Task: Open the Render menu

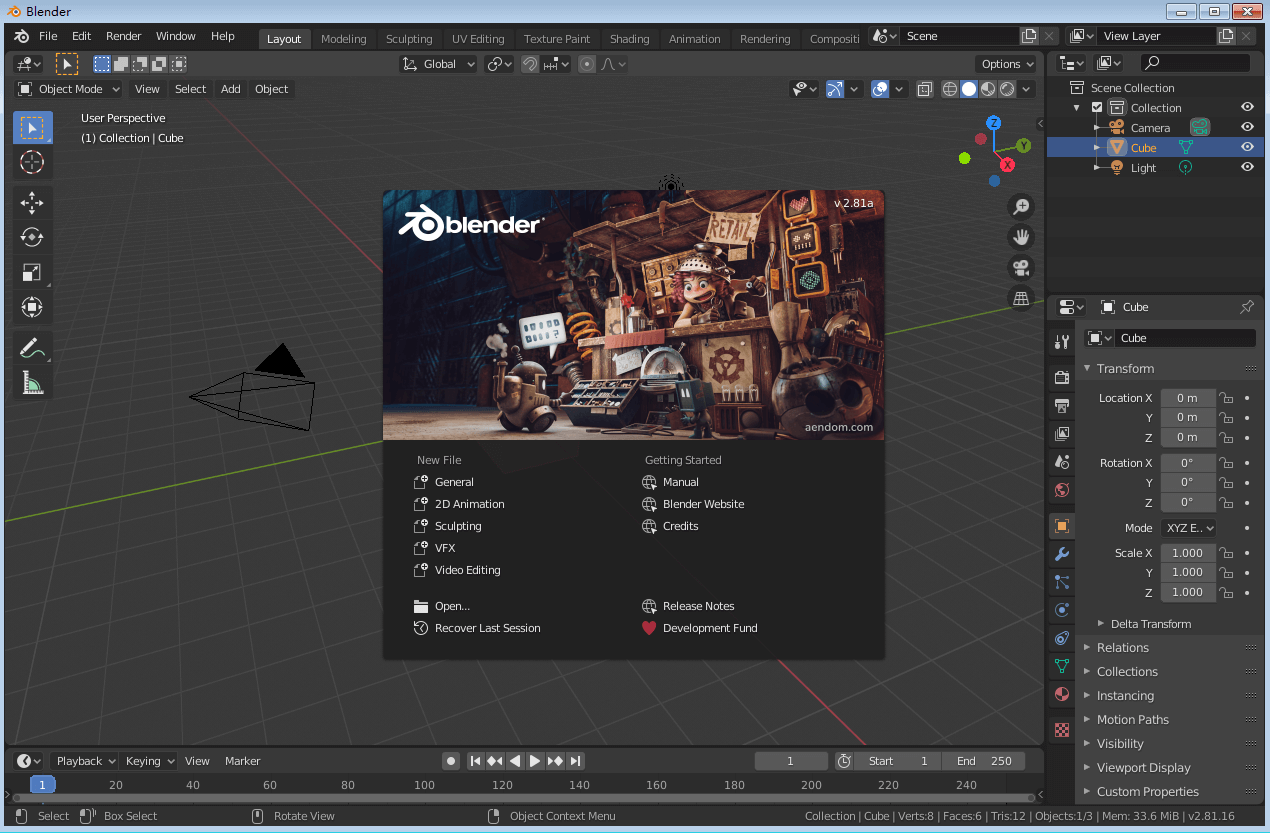Action: coord(123,36)
